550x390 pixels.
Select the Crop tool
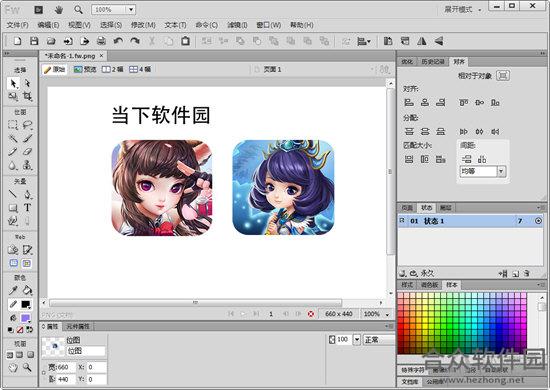(27, 96)
